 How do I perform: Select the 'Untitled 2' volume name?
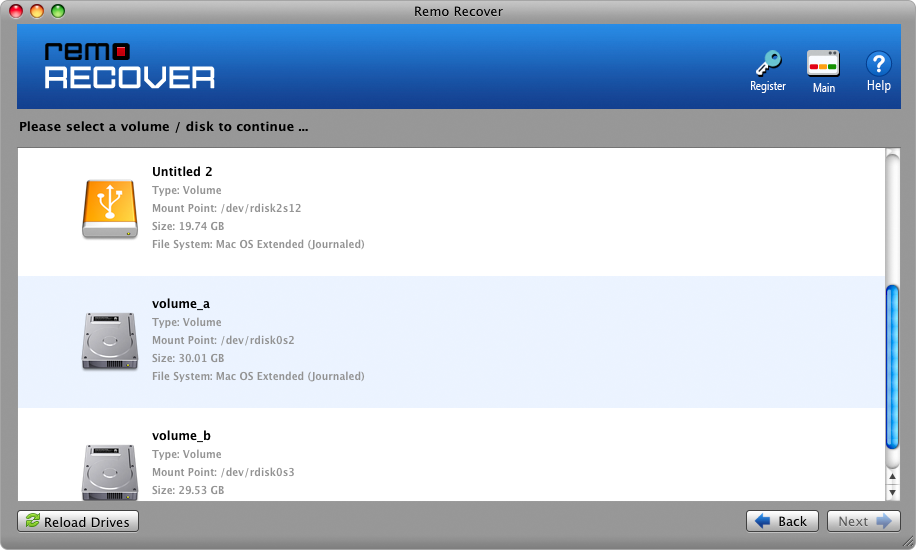tap(182, 172)
